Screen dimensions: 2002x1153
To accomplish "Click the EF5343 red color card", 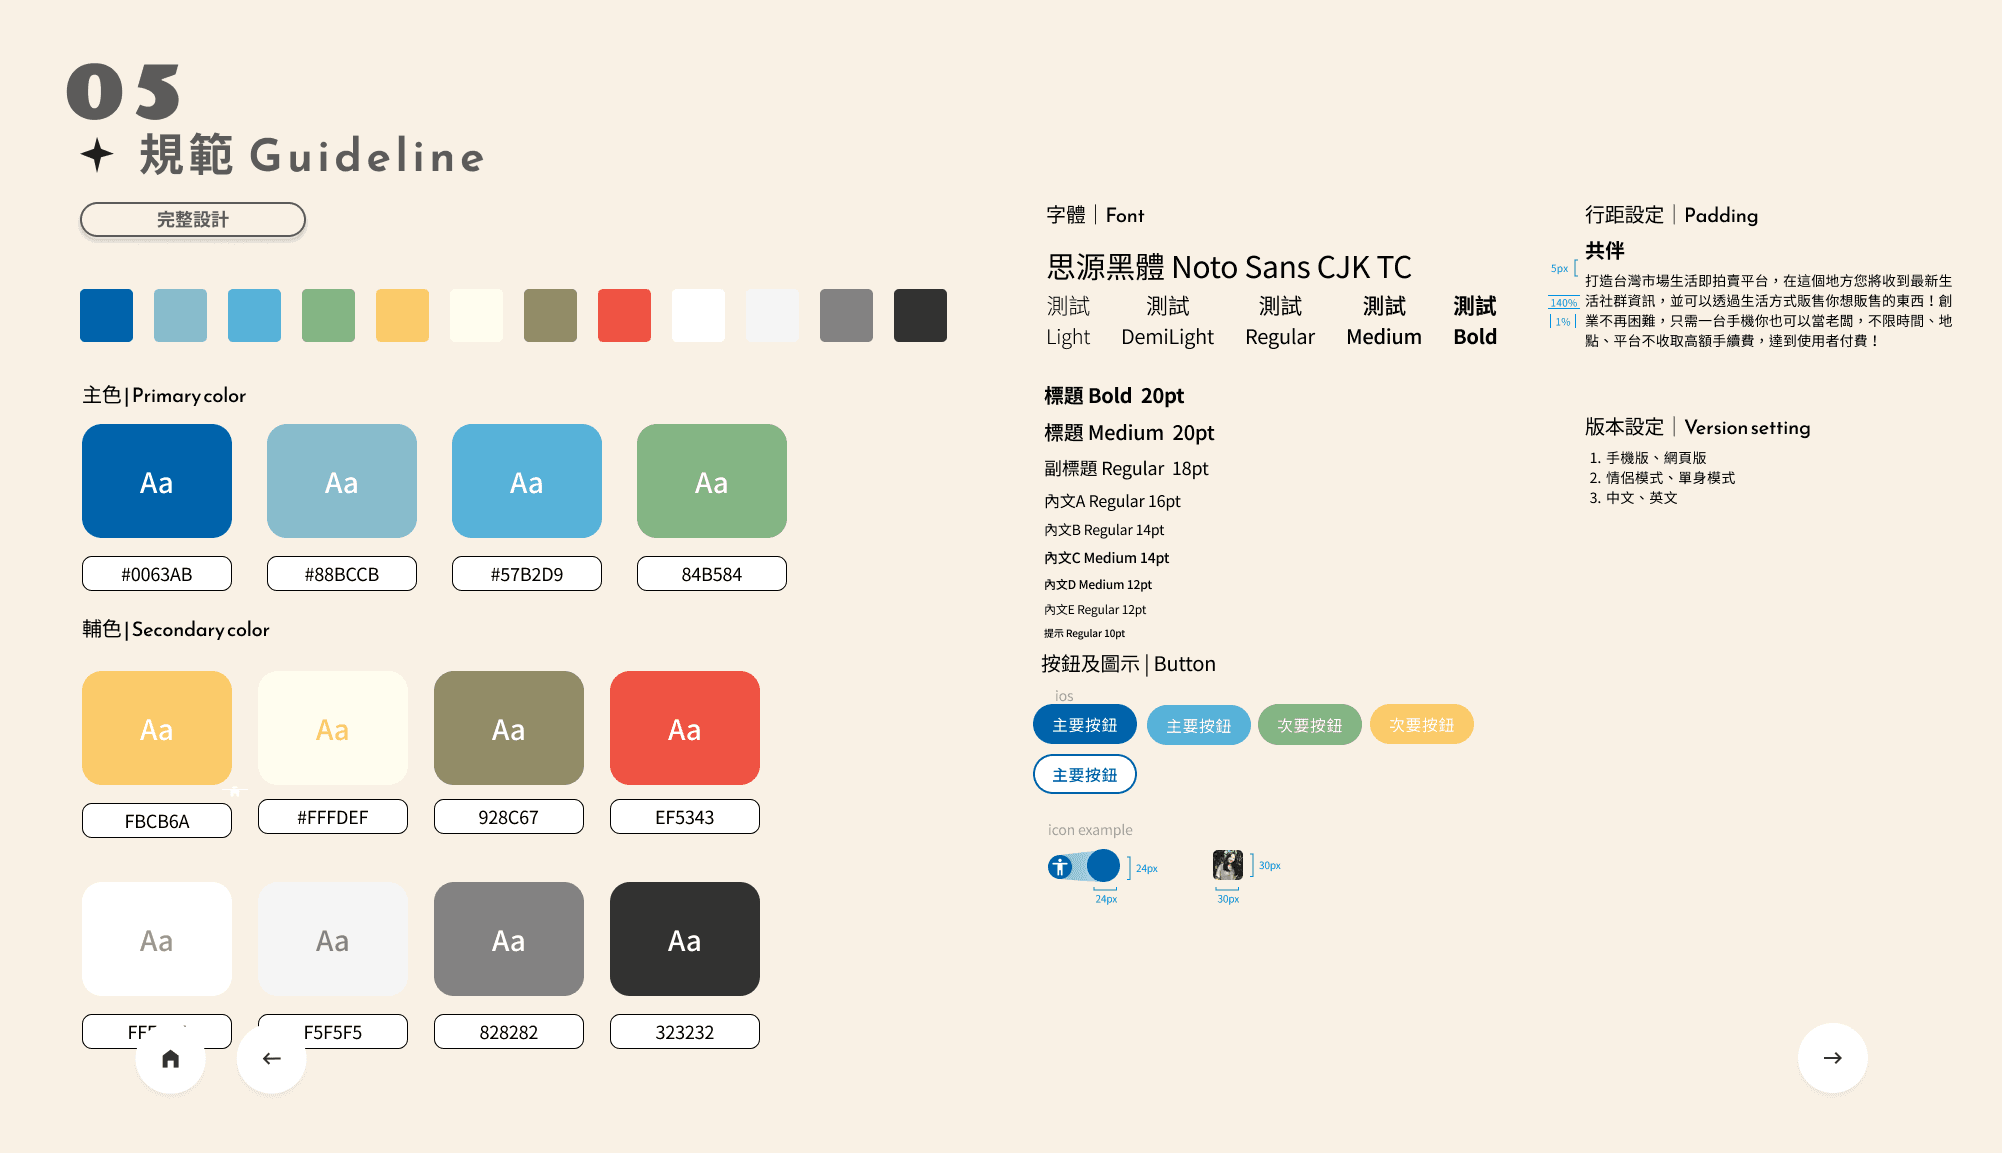I will click(685, 728).
